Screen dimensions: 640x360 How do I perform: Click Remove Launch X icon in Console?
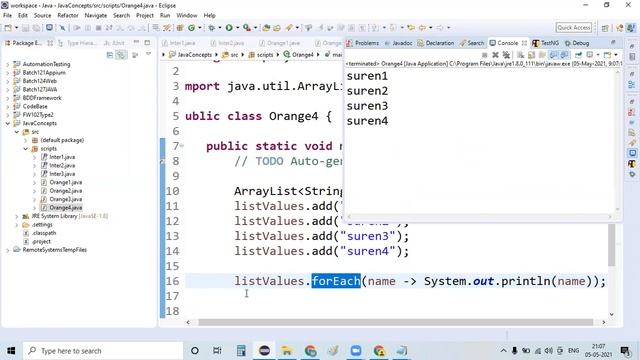(x=495, y=55)
